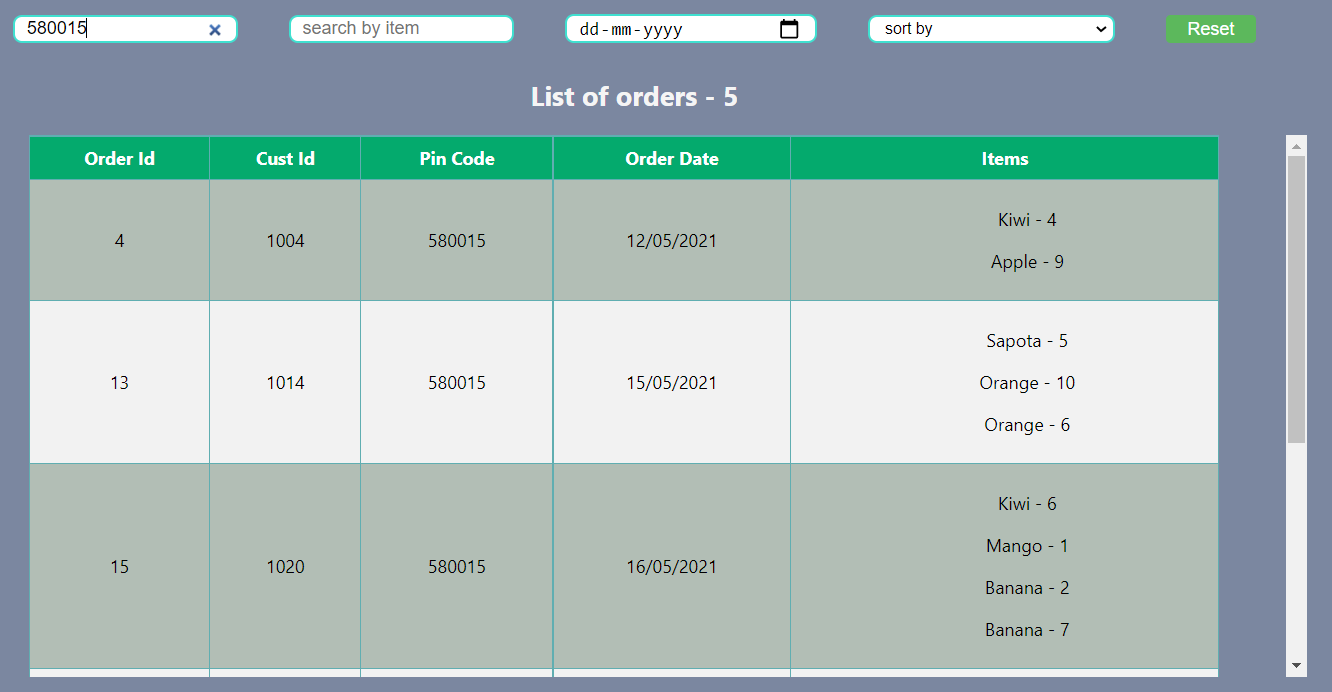Click the Kiwi - 4 item

coord(1027,220)
